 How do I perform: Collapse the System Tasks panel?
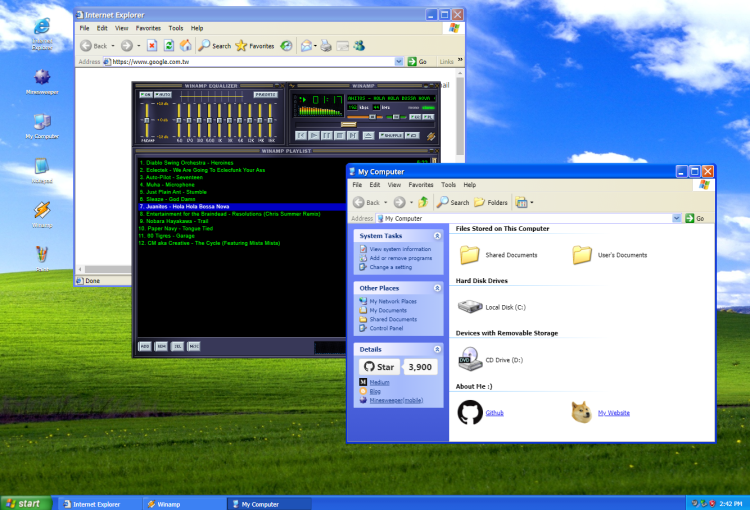tap(437, 235)
